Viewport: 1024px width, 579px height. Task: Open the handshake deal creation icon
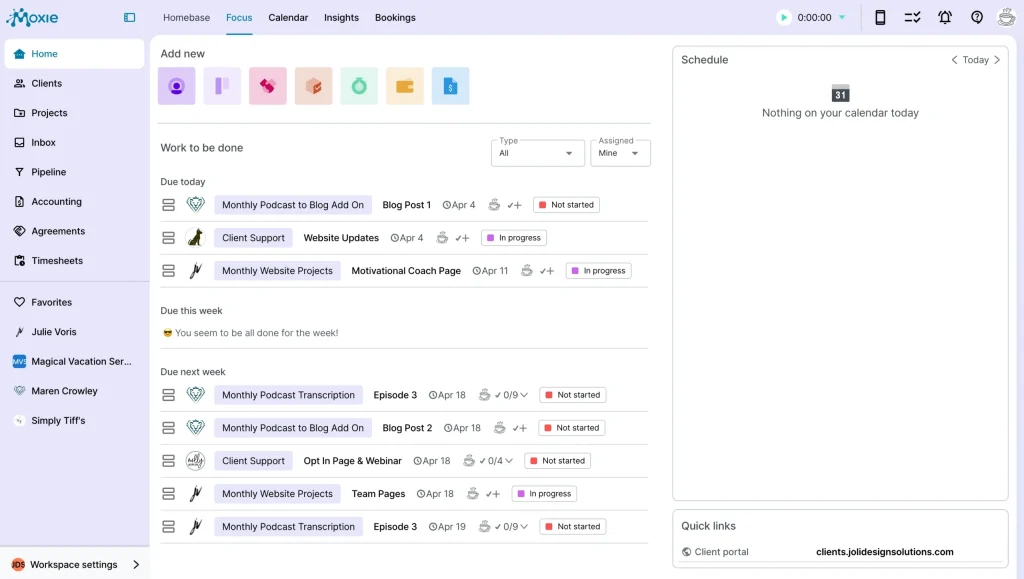pyautogui.click(x=266, y=86)
